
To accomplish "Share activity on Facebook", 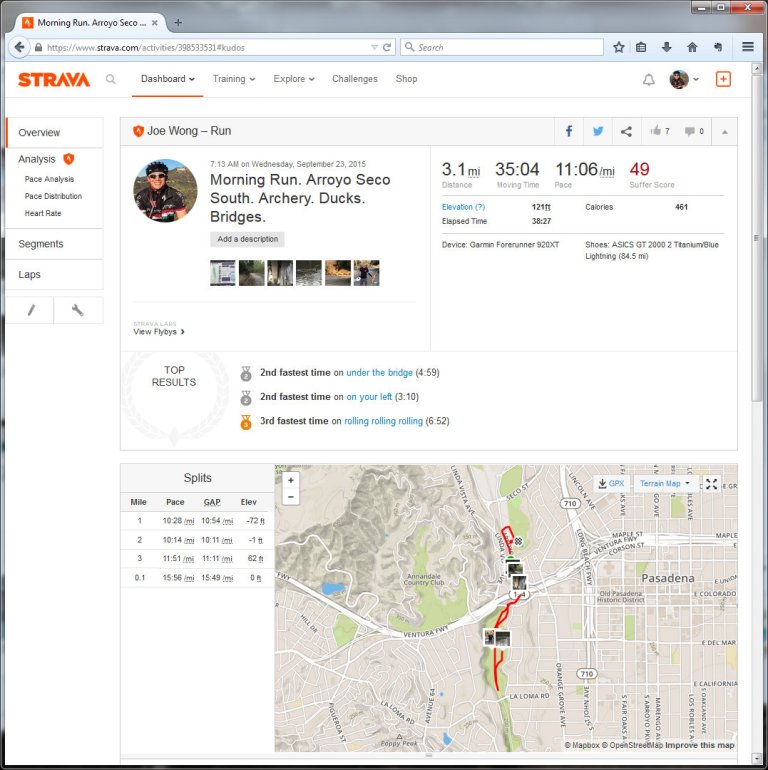I will tap(569, 131).
